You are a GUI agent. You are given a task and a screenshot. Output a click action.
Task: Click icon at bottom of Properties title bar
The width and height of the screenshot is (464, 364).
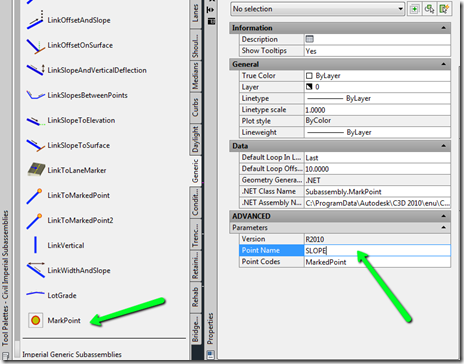click(211, 355)
